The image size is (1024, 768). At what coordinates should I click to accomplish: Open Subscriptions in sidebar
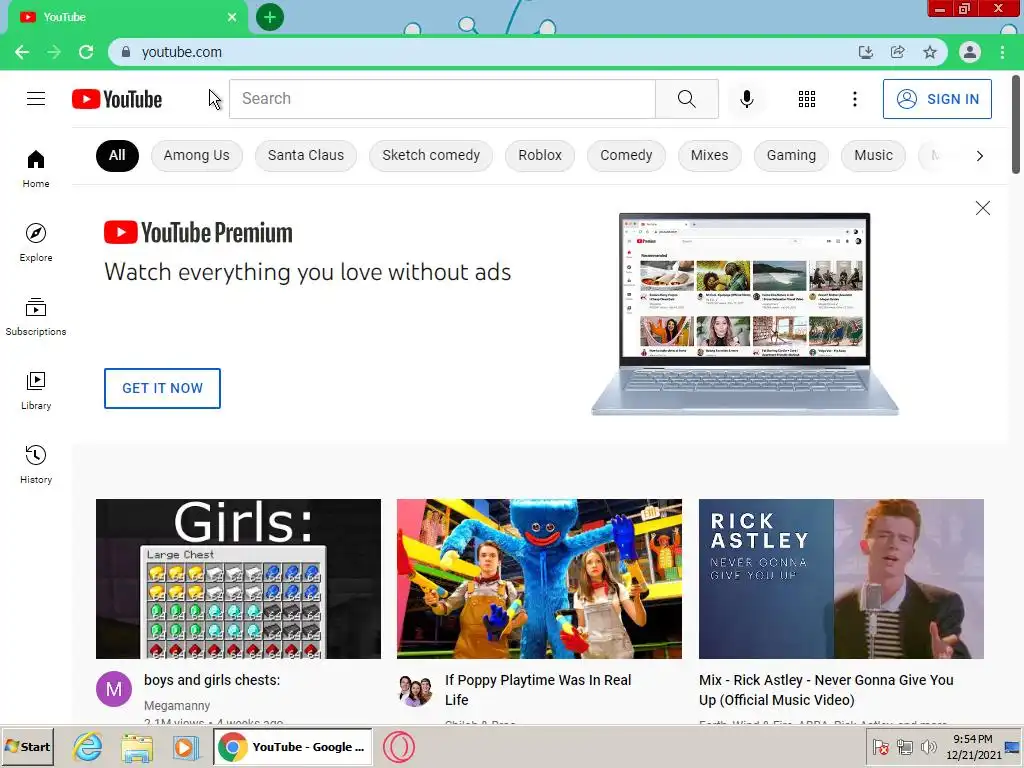point(36,317)
